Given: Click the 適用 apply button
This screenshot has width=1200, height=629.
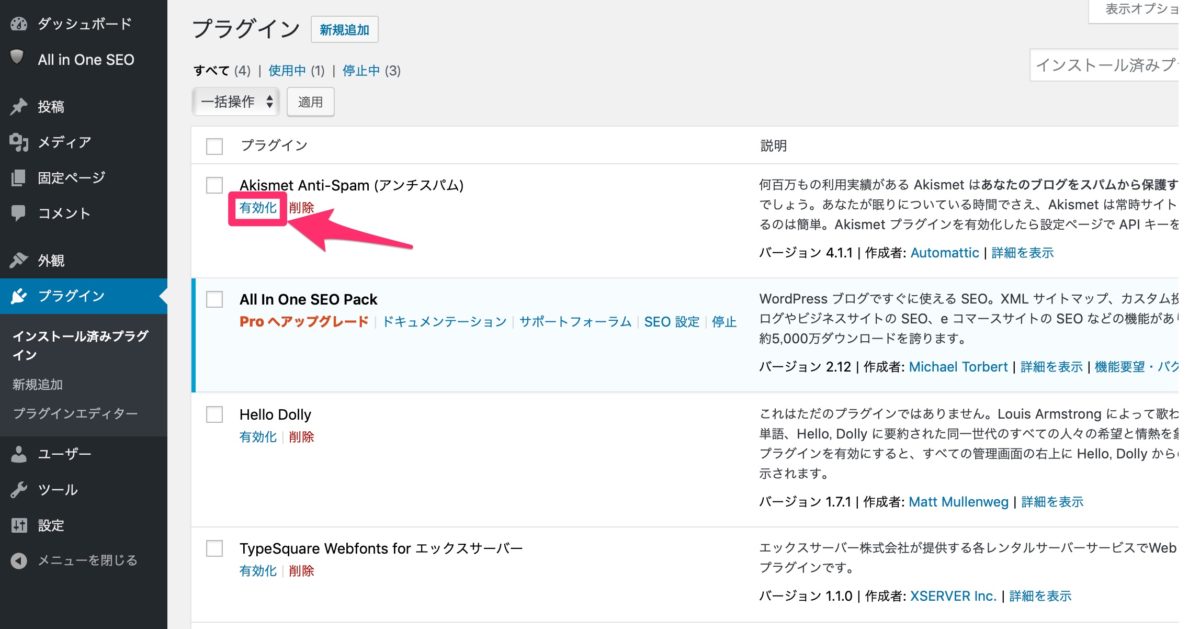Looking at the screenshot, I should point(311,101).
